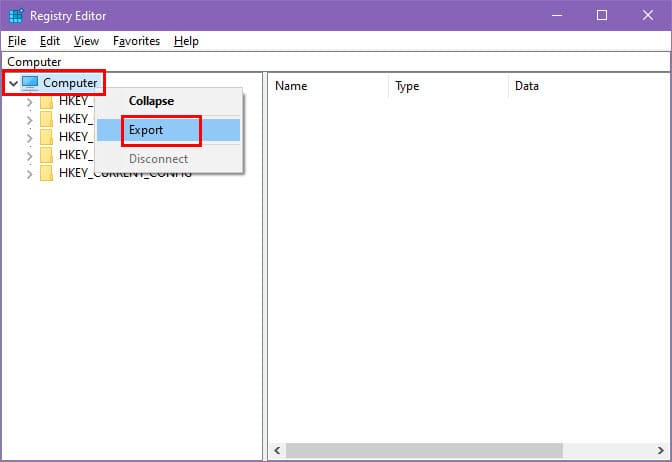Click the horizontal scrollbar thumb
The width and height of the screenshot is (672, 462).
pos(424,450)
